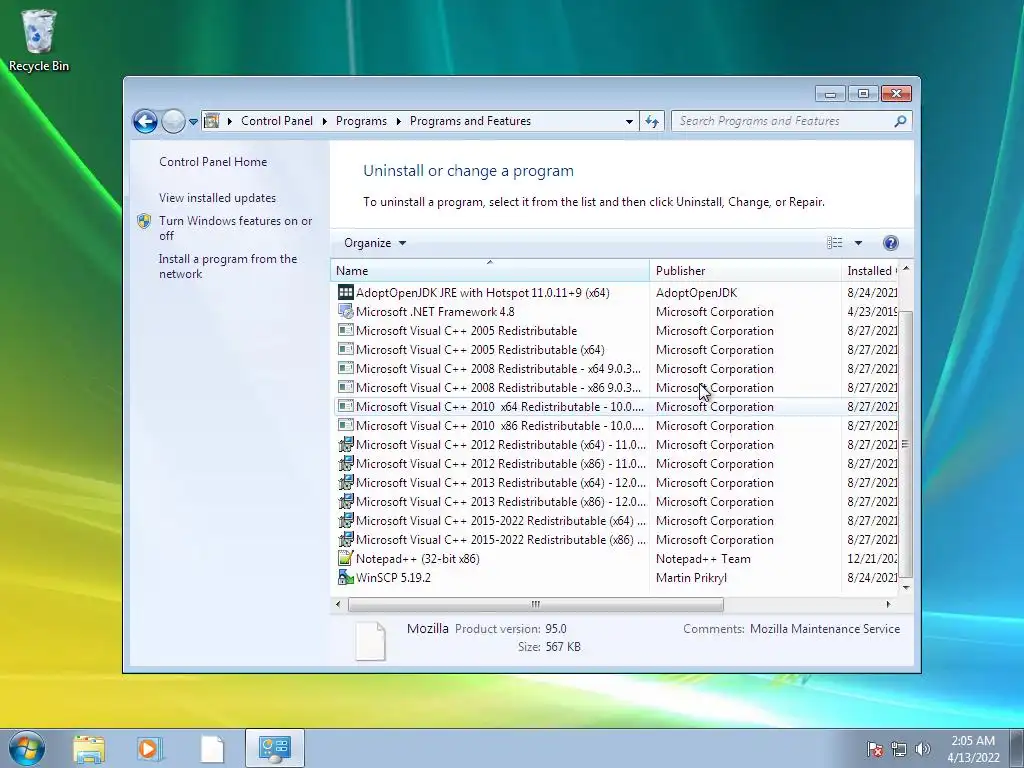Viewport: 1024px width, 768px height.
Task: Click the Notepad++ Team publisher cell
Action: (703, 558)
